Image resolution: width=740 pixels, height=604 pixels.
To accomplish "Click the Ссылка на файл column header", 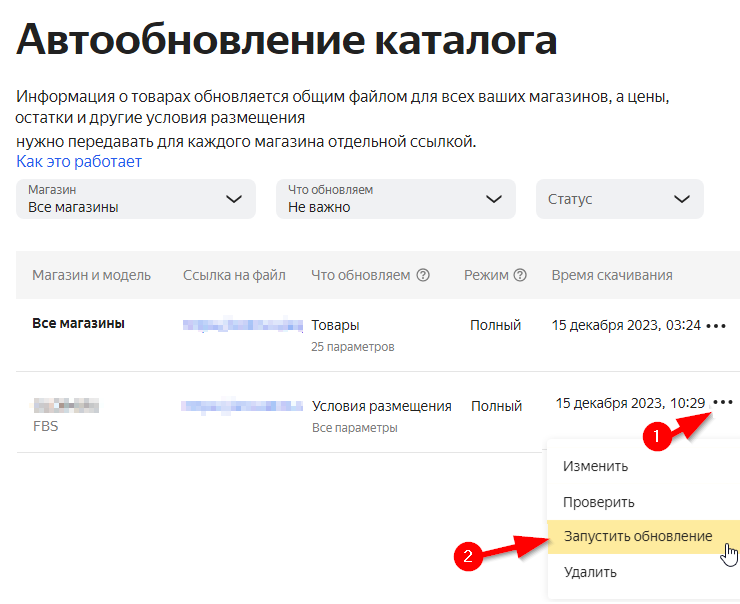I will 234,275.
